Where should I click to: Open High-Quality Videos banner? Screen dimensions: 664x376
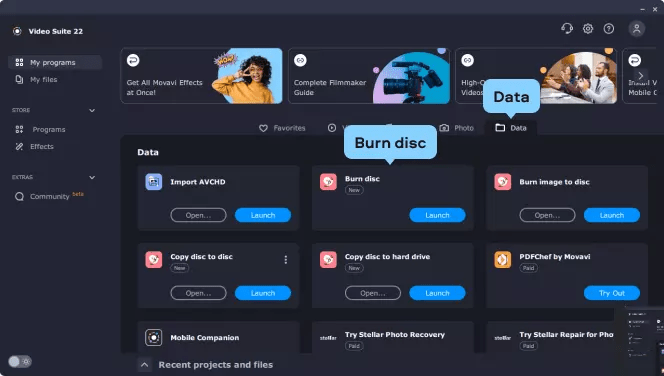[536, 76]
